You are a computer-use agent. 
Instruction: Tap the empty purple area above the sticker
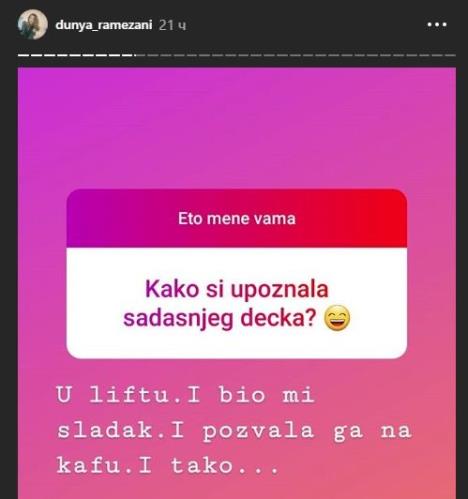click(237, 128)
